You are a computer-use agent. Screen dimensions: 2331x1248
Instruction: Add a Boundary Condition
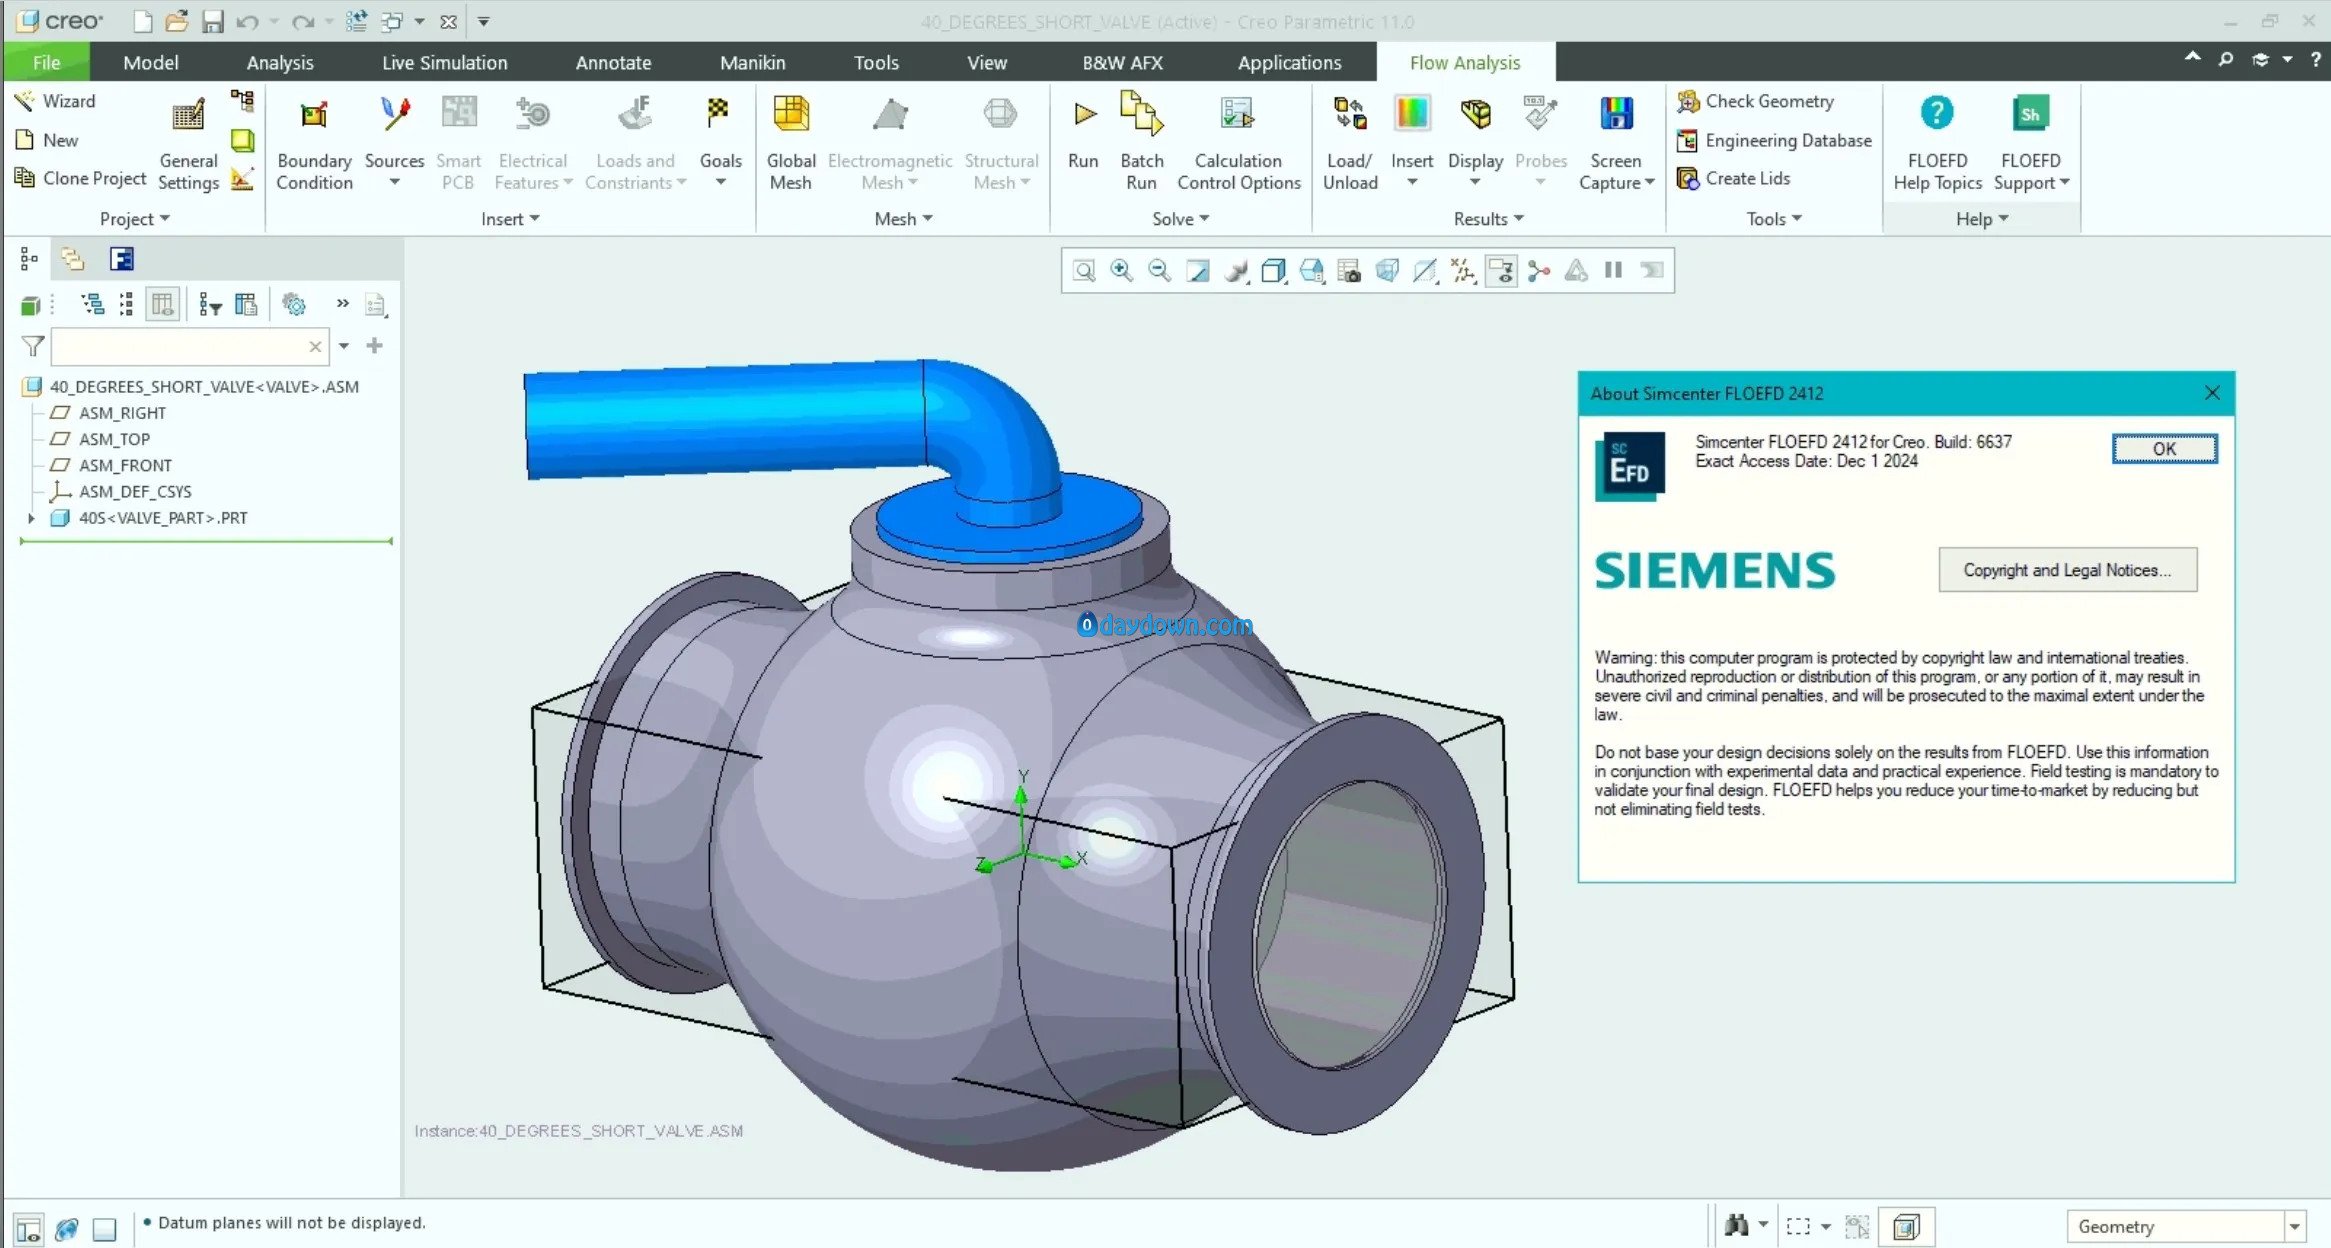tap(314, 145)
